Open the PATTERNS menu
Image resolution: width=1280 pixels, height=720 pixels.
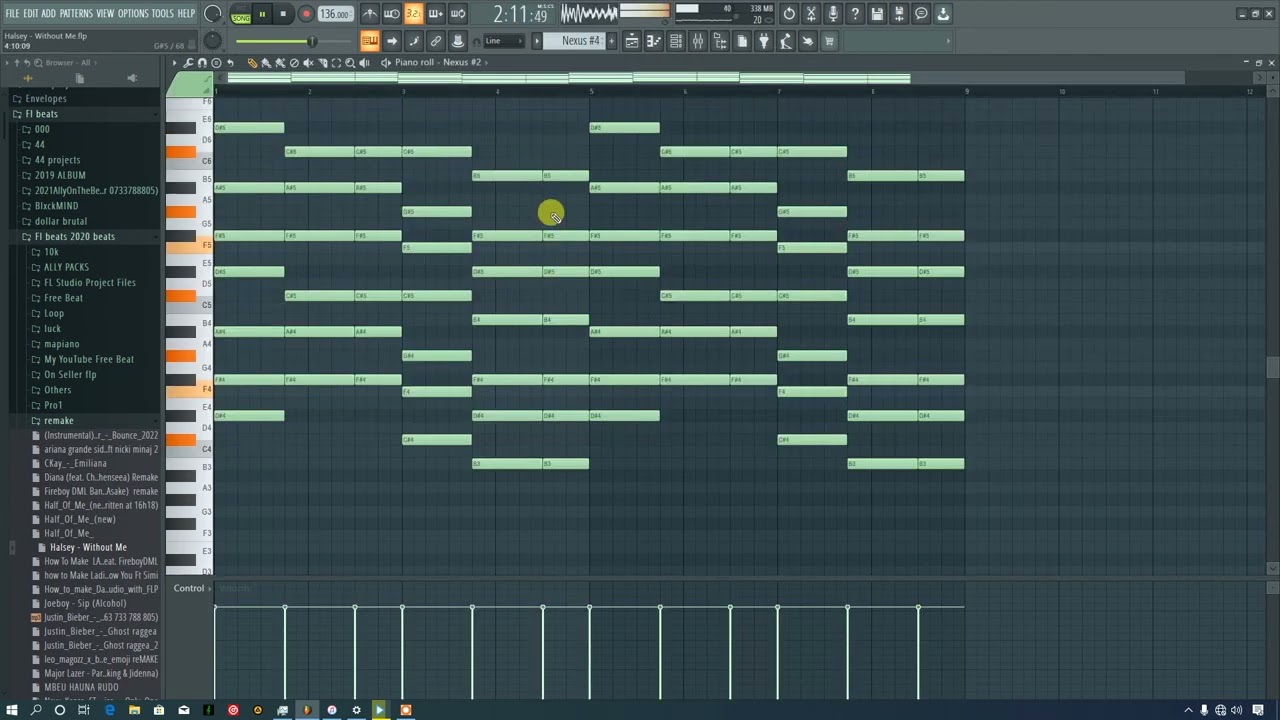pyautogui.click(x=76, y=13)
